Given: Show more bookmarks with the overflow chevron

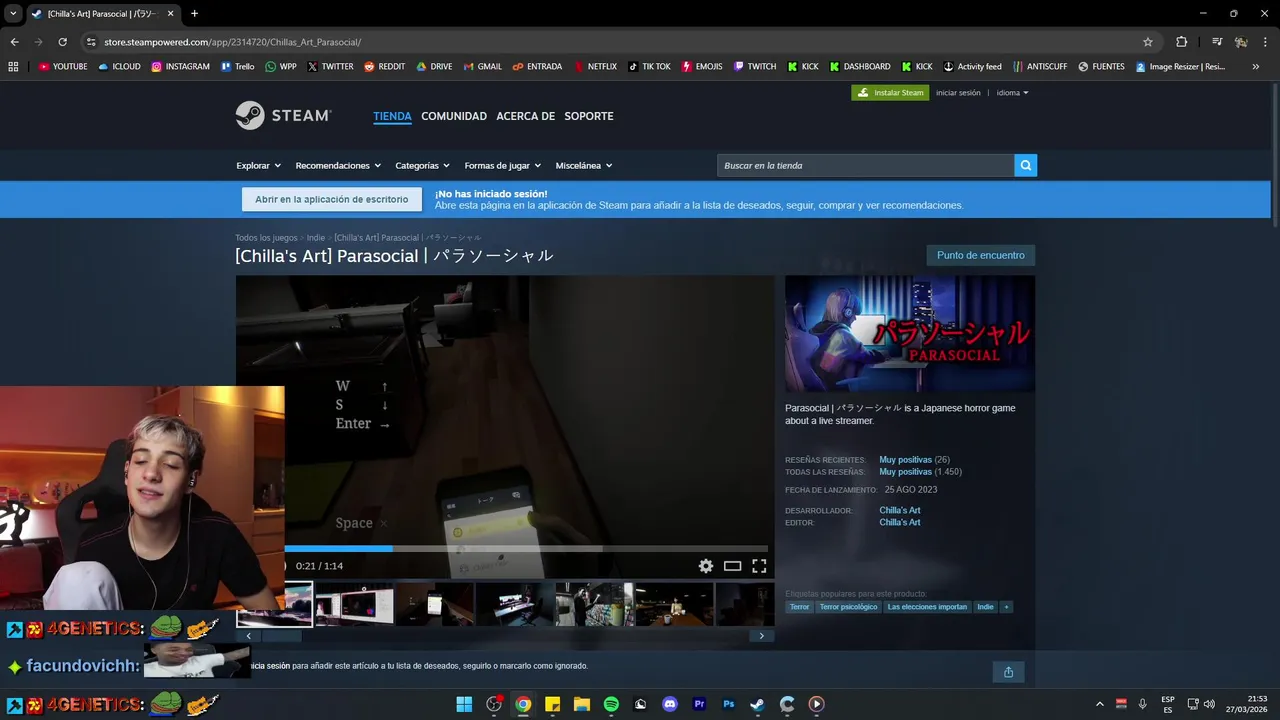Looking at the screenshot, I should click(1255, 67).
